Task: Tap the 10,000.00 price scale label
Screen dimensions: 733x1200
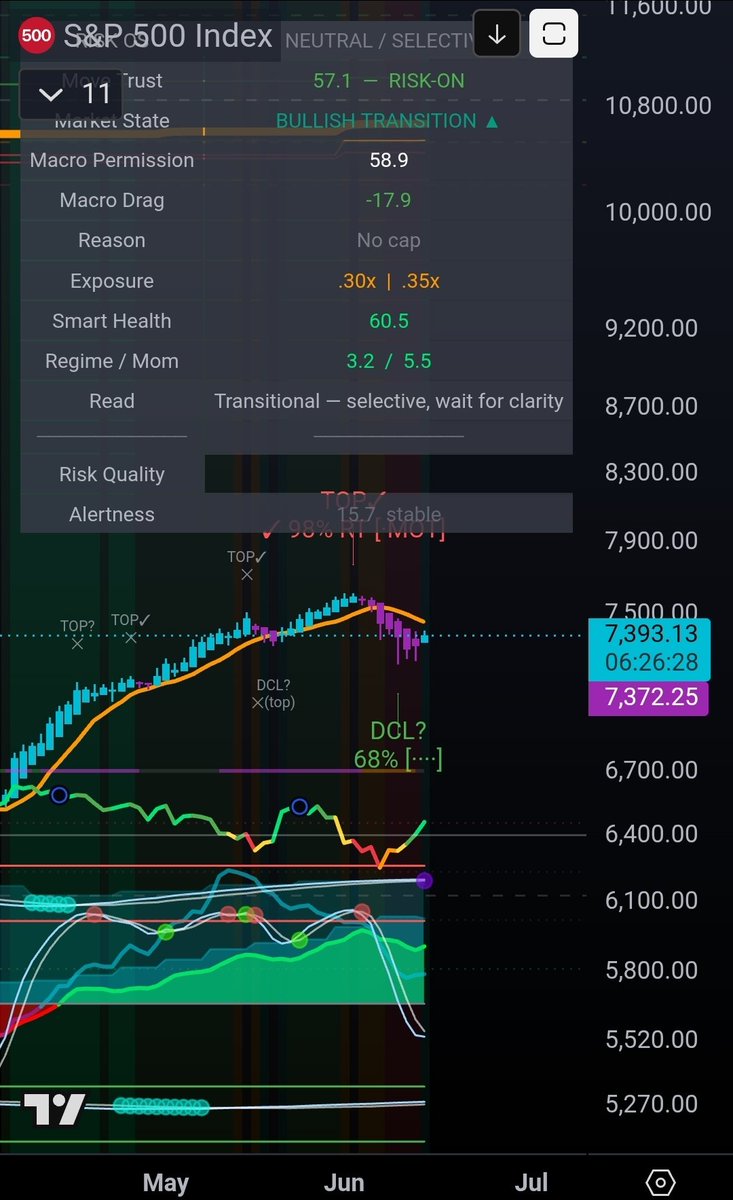Action: (x=658, y=212)
